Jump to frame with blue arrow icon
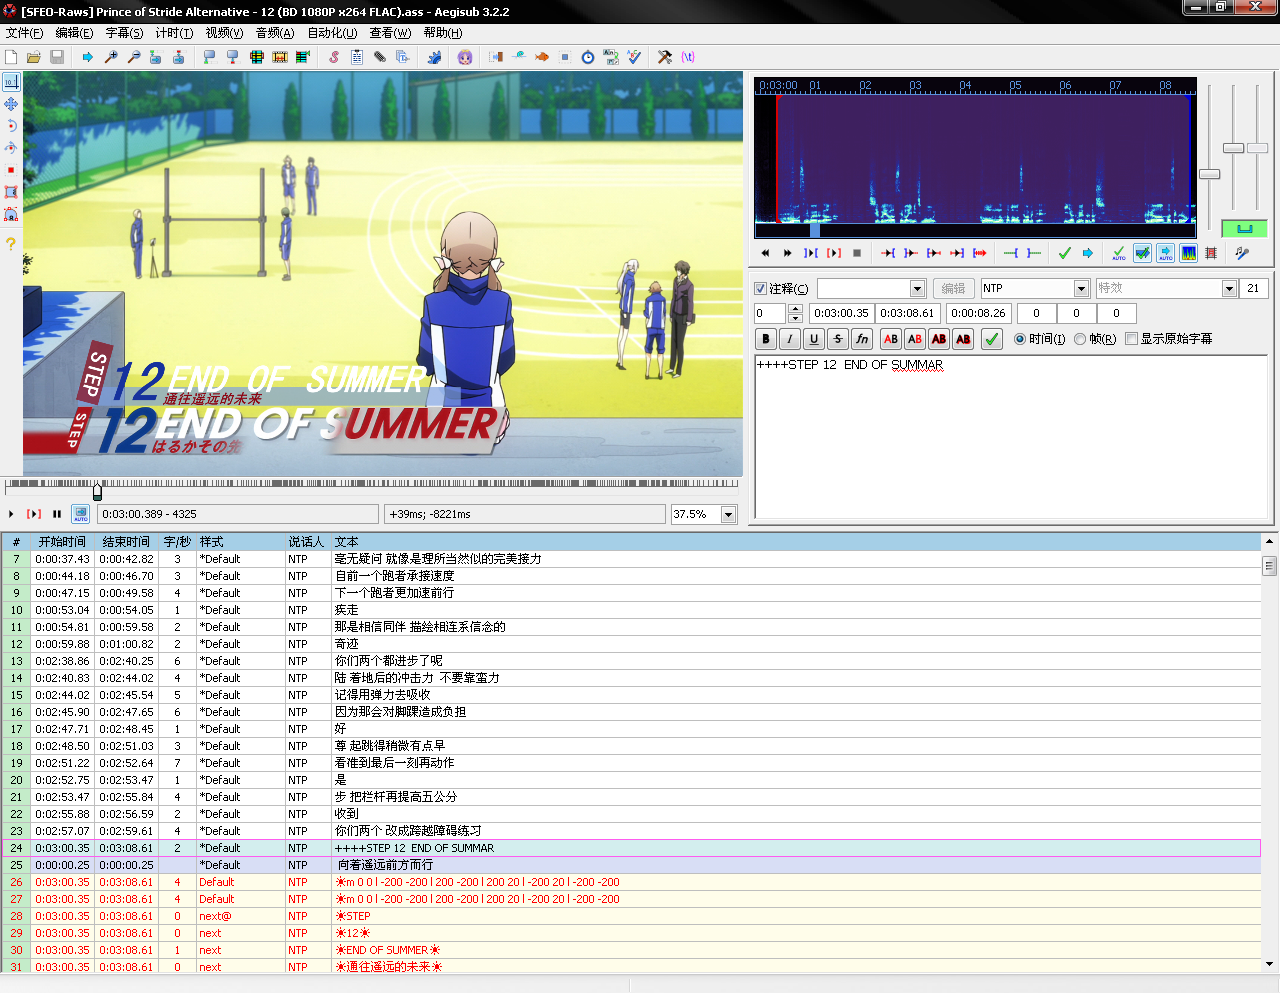1280x993 pixels. 88,57
